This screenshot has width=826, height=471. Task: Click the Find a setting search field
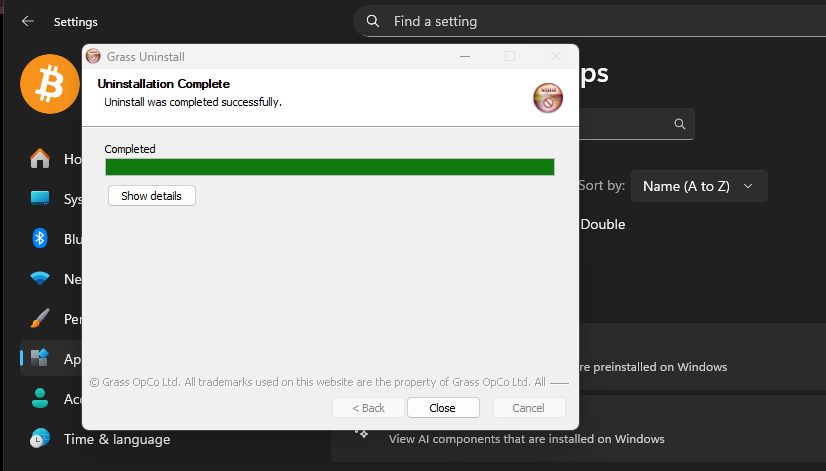[589, 22]
